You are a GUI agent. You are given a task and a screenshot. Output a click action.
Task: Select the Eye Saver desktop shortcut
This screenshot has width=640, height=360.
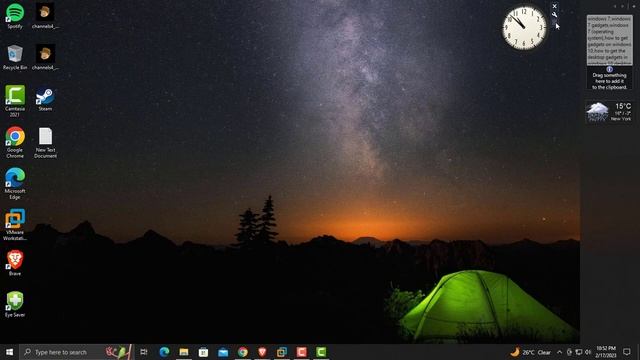pyautogui.click(x=15, y=304)
